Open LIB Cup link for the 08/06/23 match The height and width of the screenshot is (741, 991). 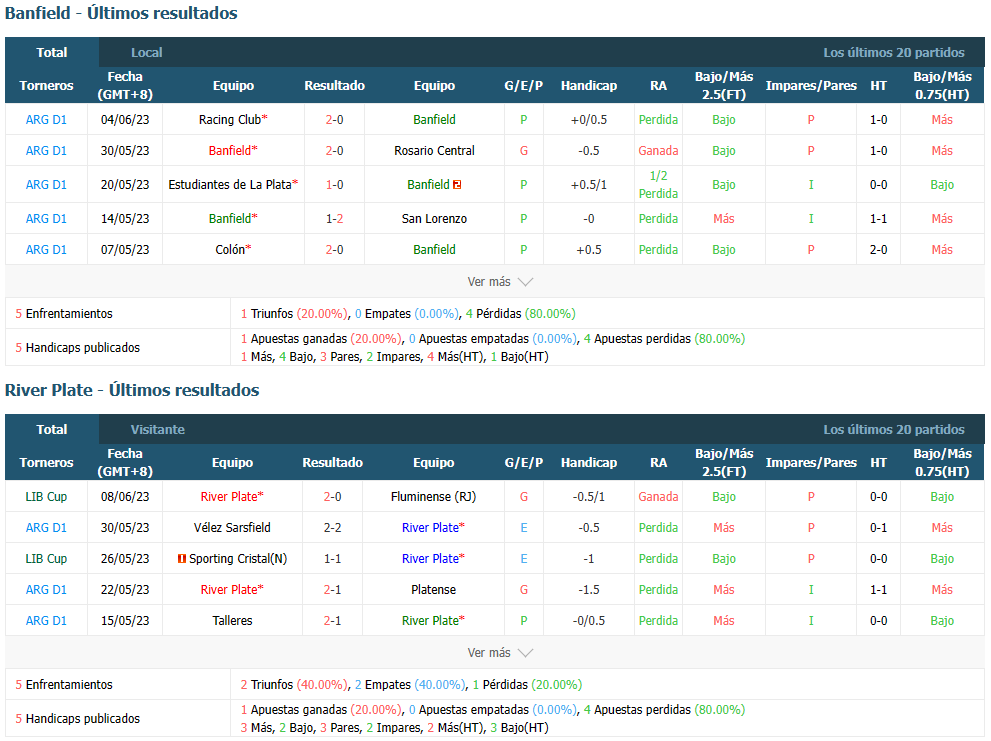(x=46, y=496)
